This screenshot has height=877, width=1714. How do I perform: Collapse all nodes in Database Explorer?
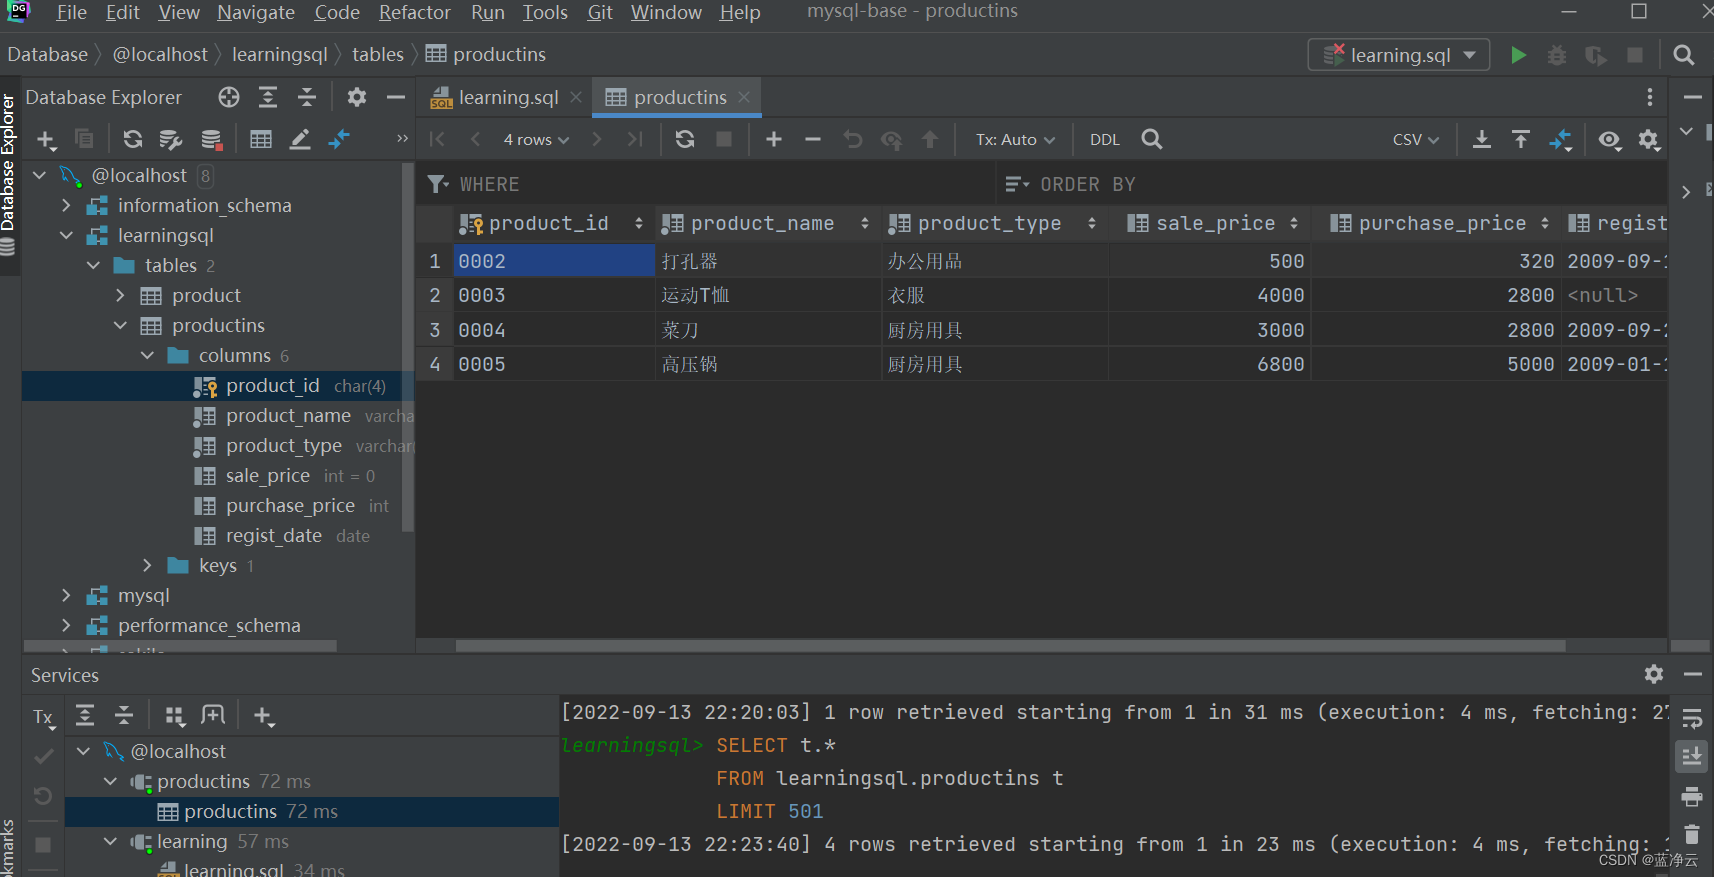(x=307, y=97)
